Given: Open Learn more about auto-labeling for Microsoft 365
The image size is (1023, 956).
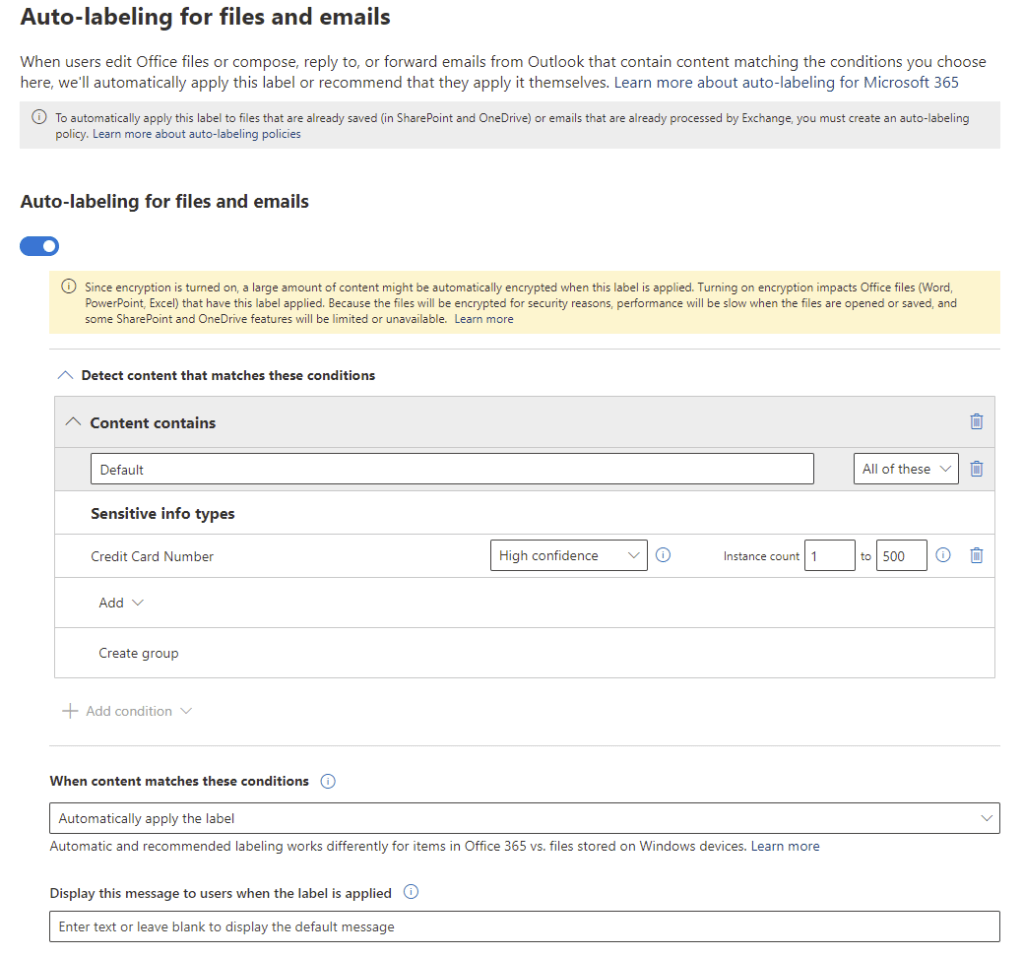Looking at the screenshot, I should 786,82.
